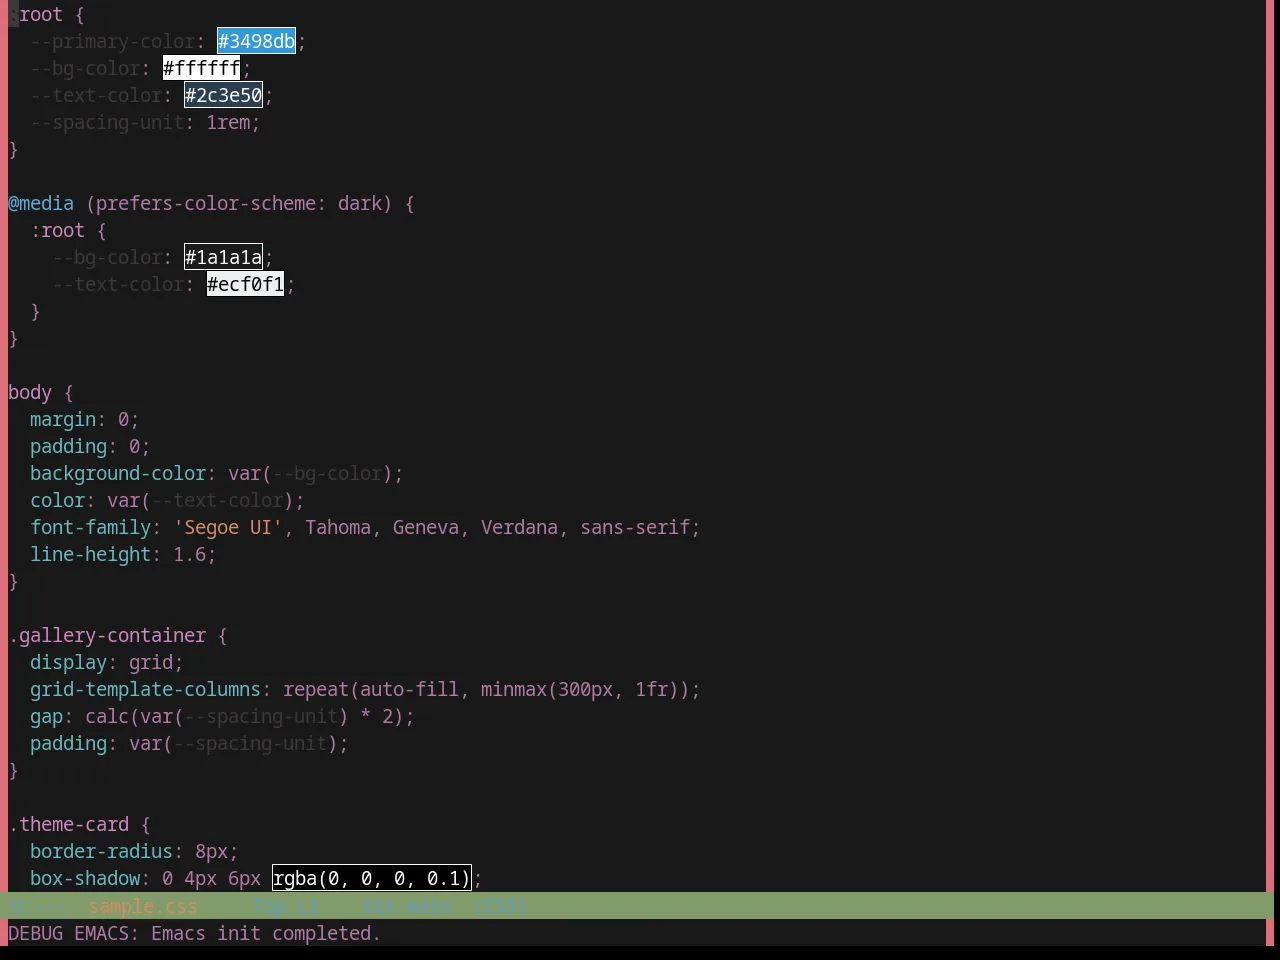Click '(prefers-color-scheme: dark)' text
This screenshot has height=960, width=1280.
point(239,203)
